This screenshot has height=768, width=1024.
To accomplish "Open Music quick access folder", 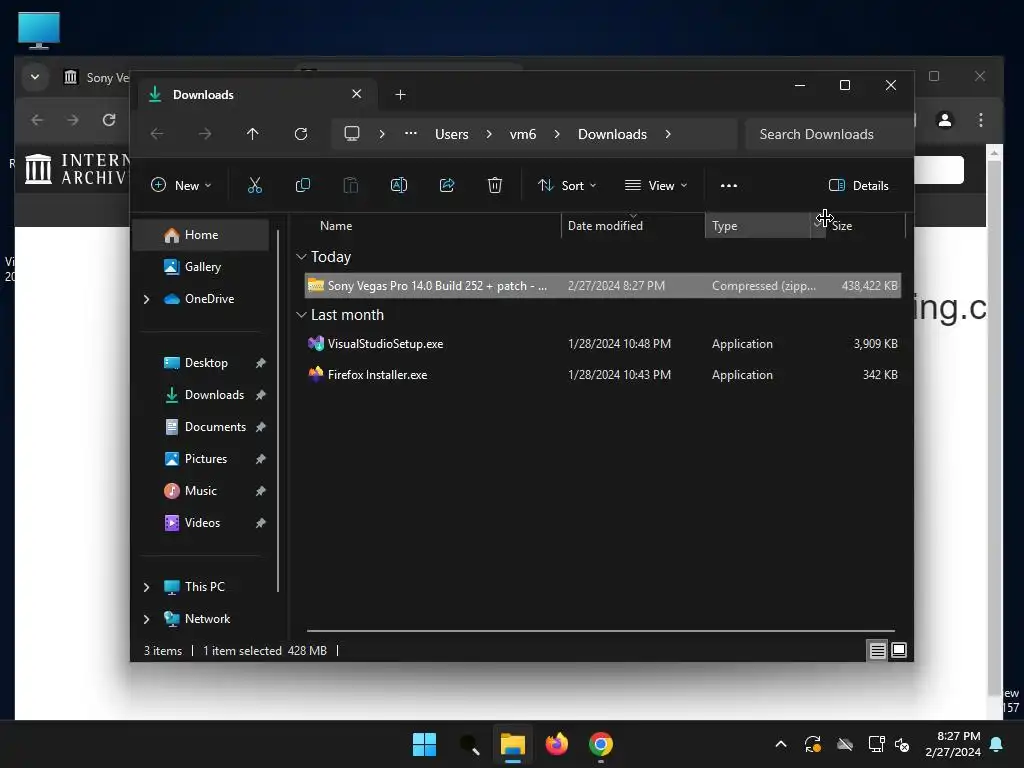I will [200, 491].
